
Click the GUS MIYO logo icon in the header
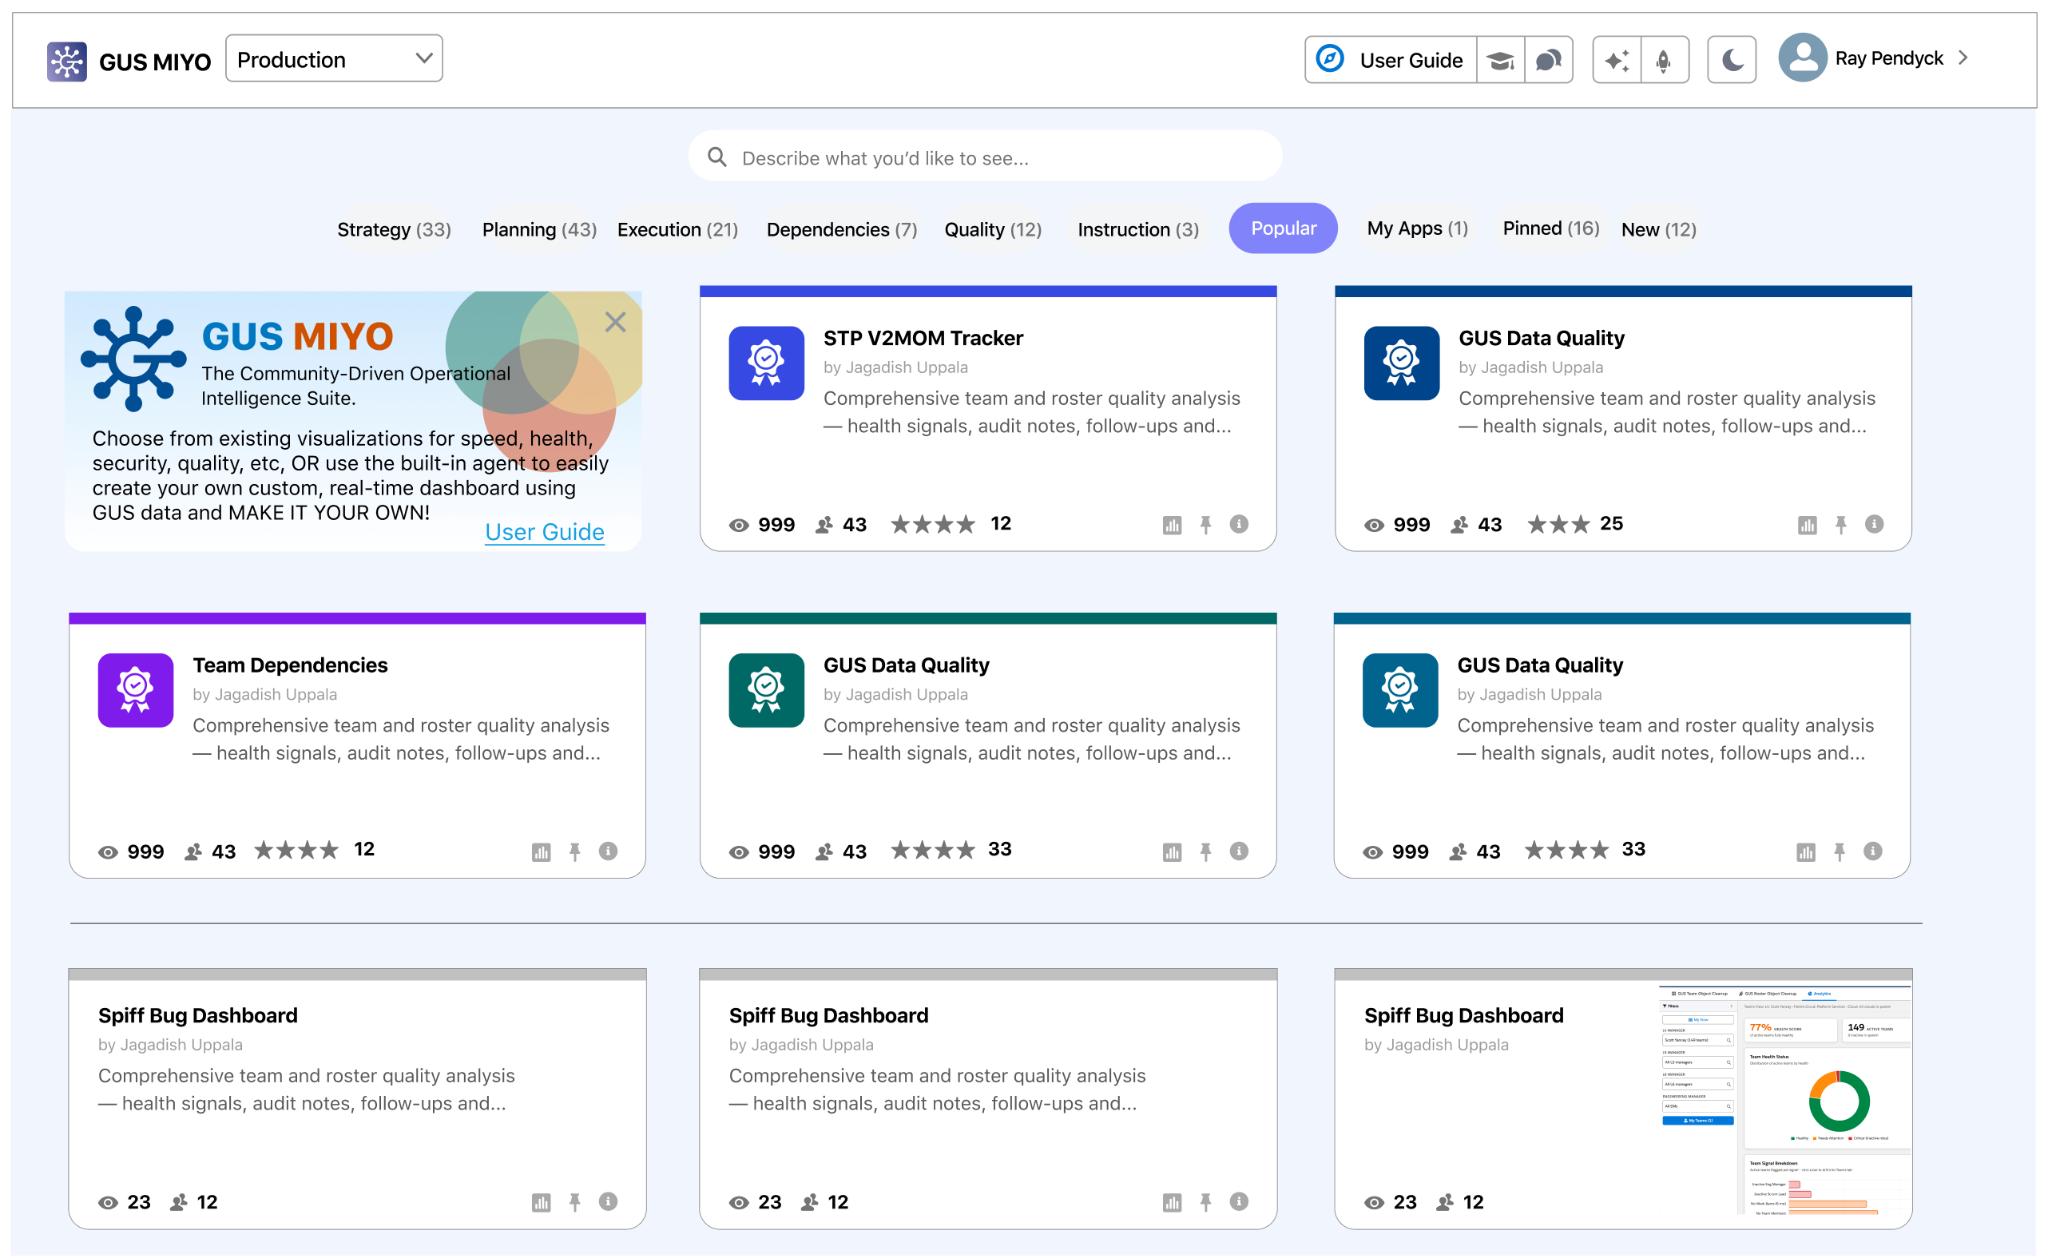click(67, 61)
